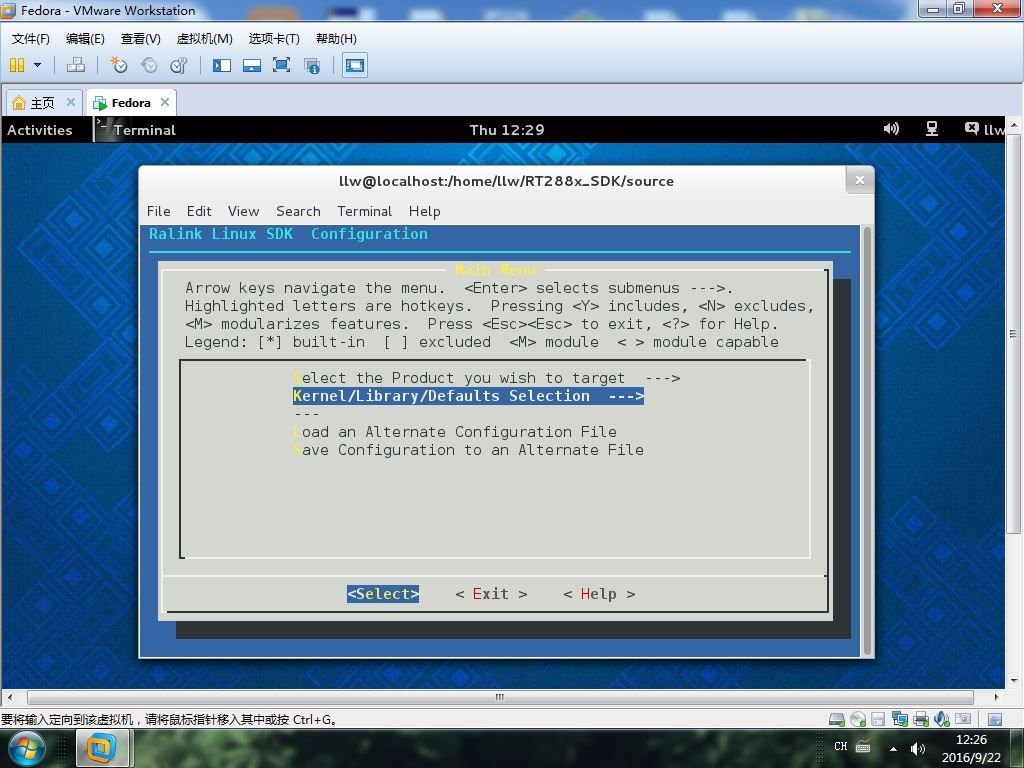Click the VM view horizontal scrollbar
The width and height of the screenshot is (1024, 768).
[500, 697]
